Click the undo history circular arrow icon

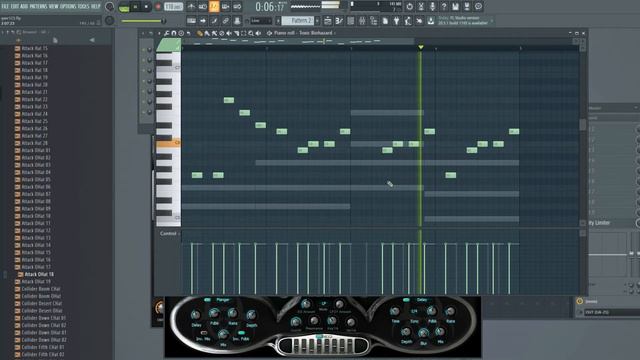pos(409,7)
